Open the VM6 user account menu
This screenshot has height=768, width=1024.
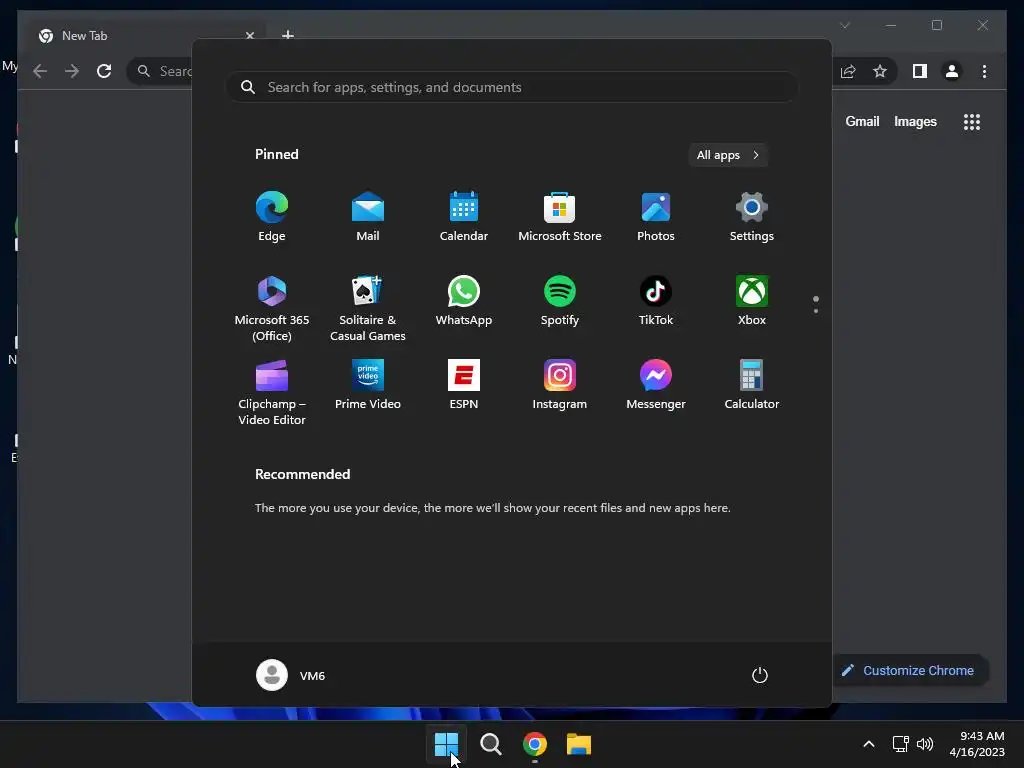click(x=291, y=675)
